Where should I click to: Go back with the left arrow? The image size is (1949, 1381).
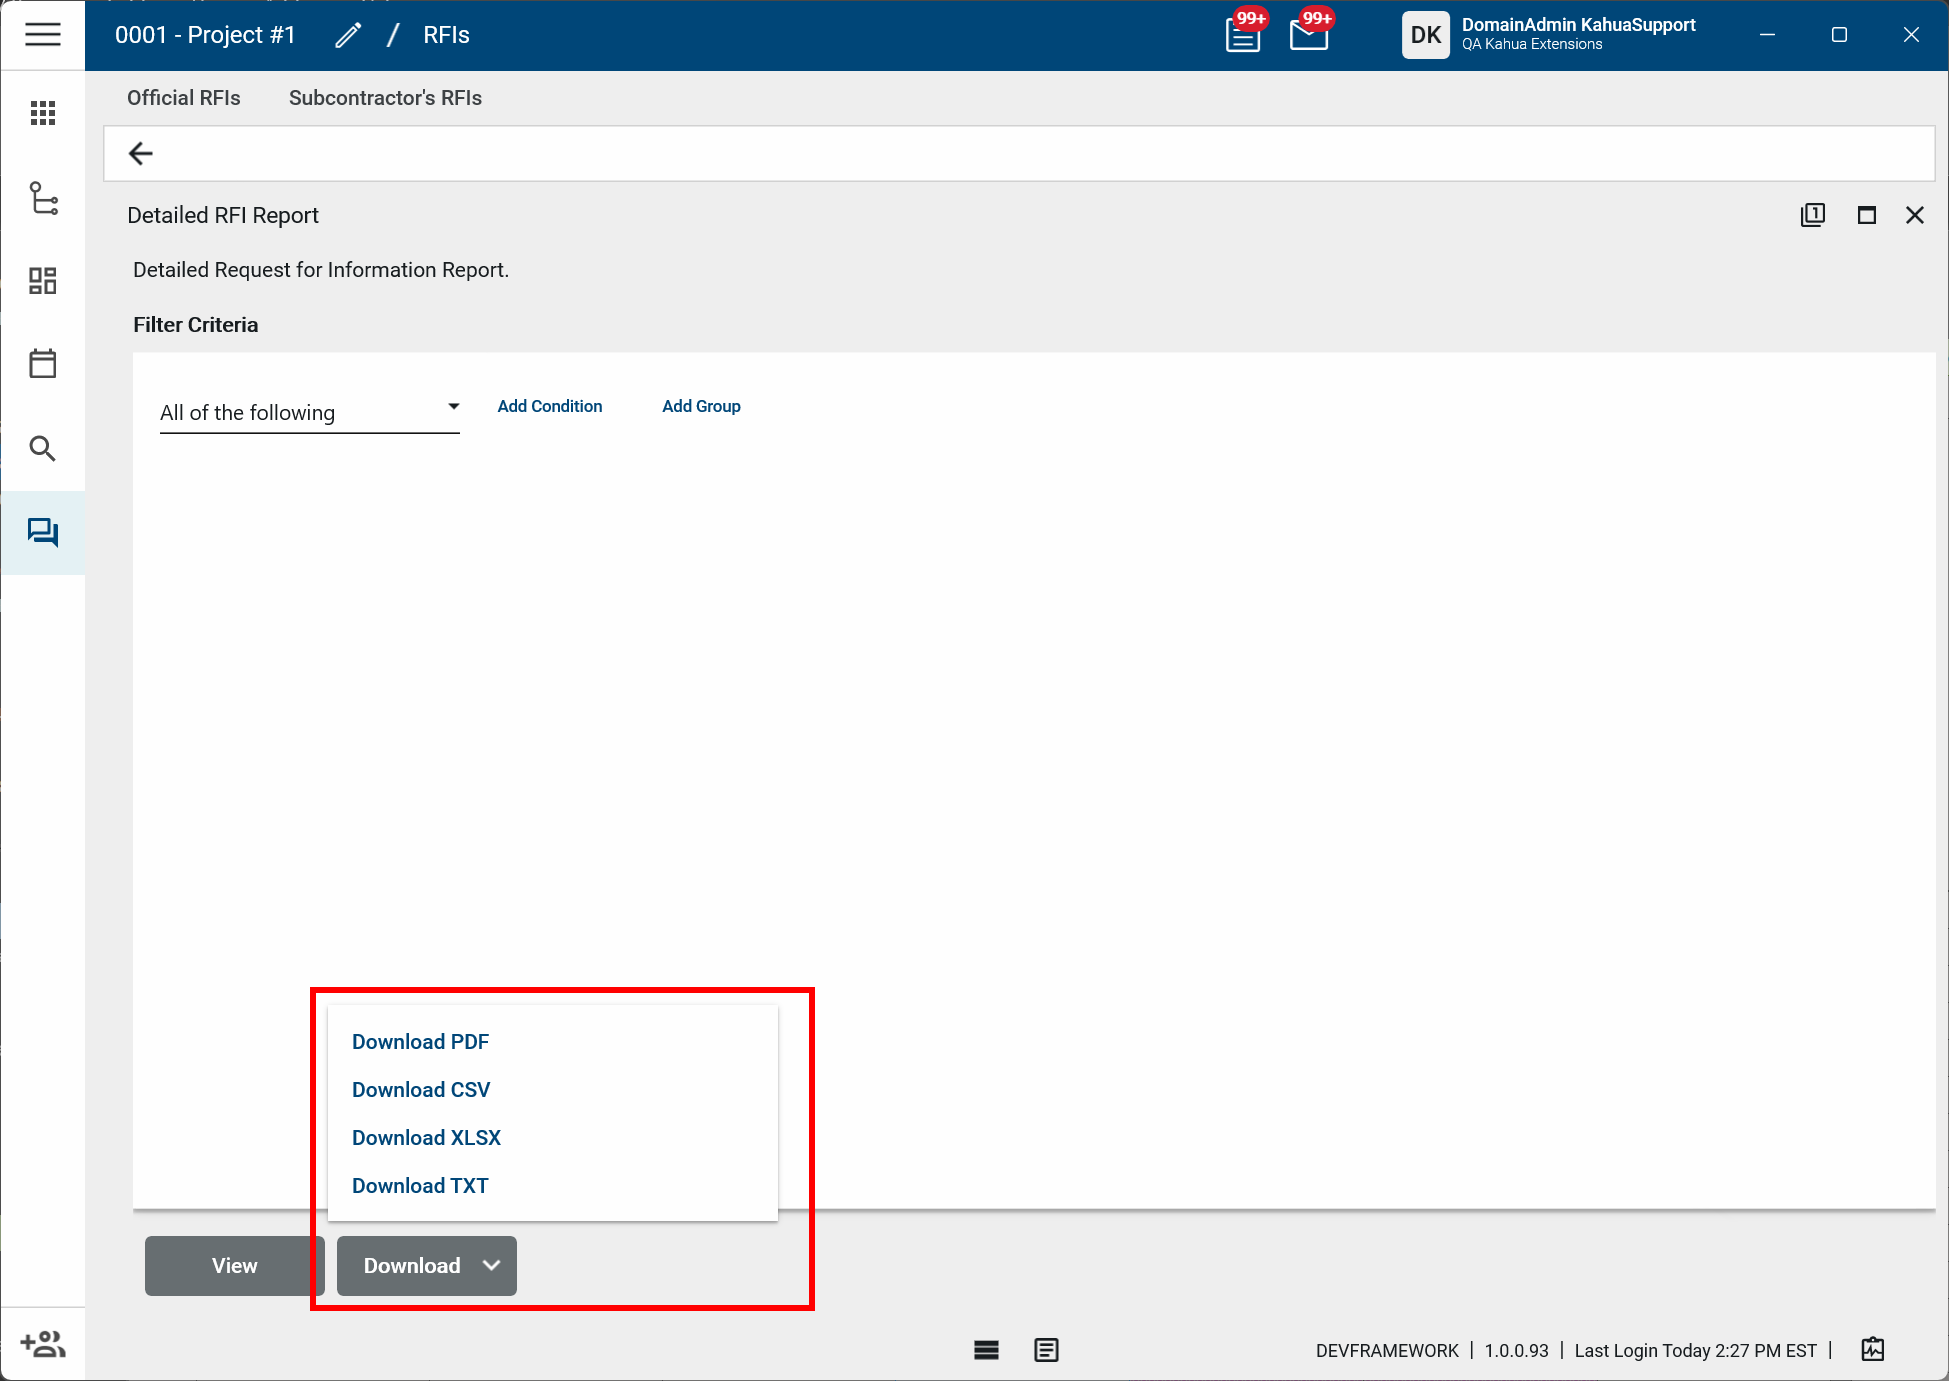point(141,154)
